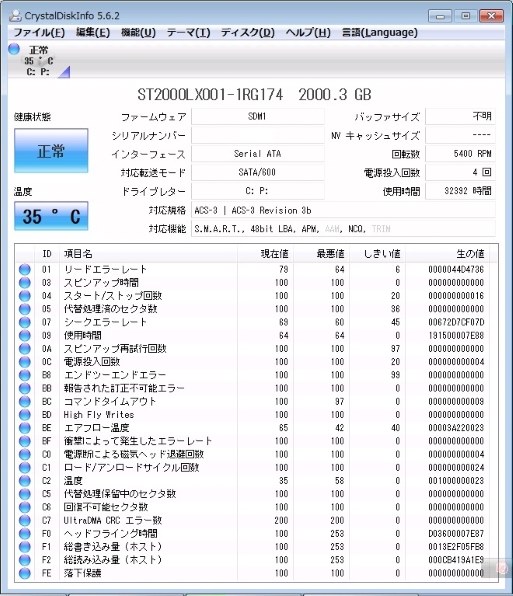
Task: Click the ID column header
Action: (47, 254)
